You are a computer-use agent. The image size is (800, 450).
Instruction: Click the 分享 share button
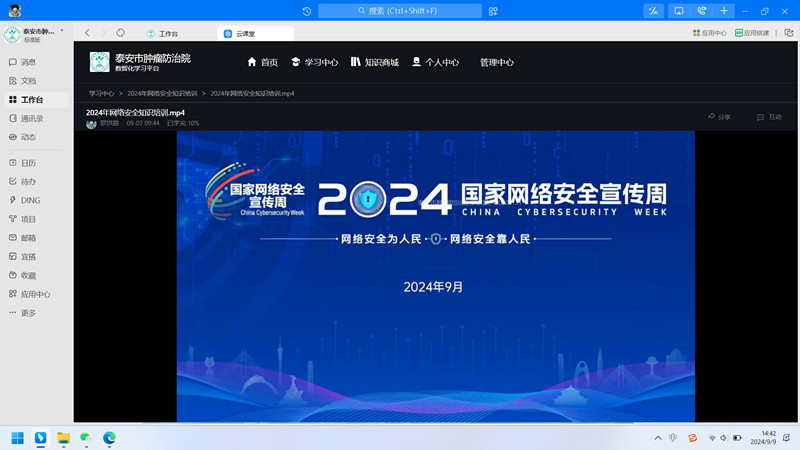pos(719,117)
